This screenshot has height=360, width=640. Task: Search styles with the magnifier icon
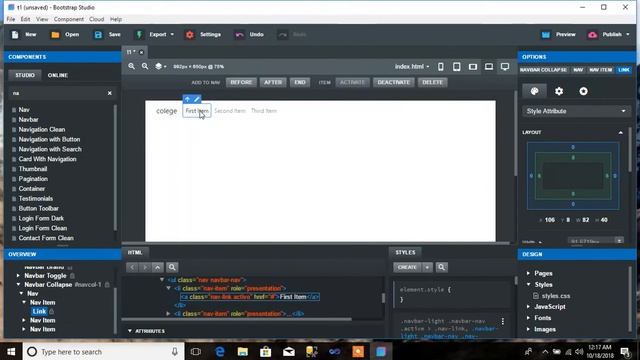coord(441,267)
